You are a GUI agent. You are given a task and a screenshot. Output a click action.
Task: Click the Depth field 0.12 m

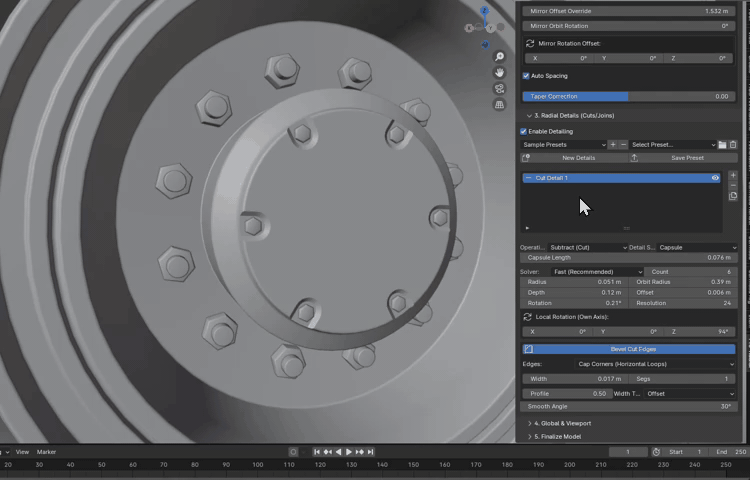click(x=574, y=293)
